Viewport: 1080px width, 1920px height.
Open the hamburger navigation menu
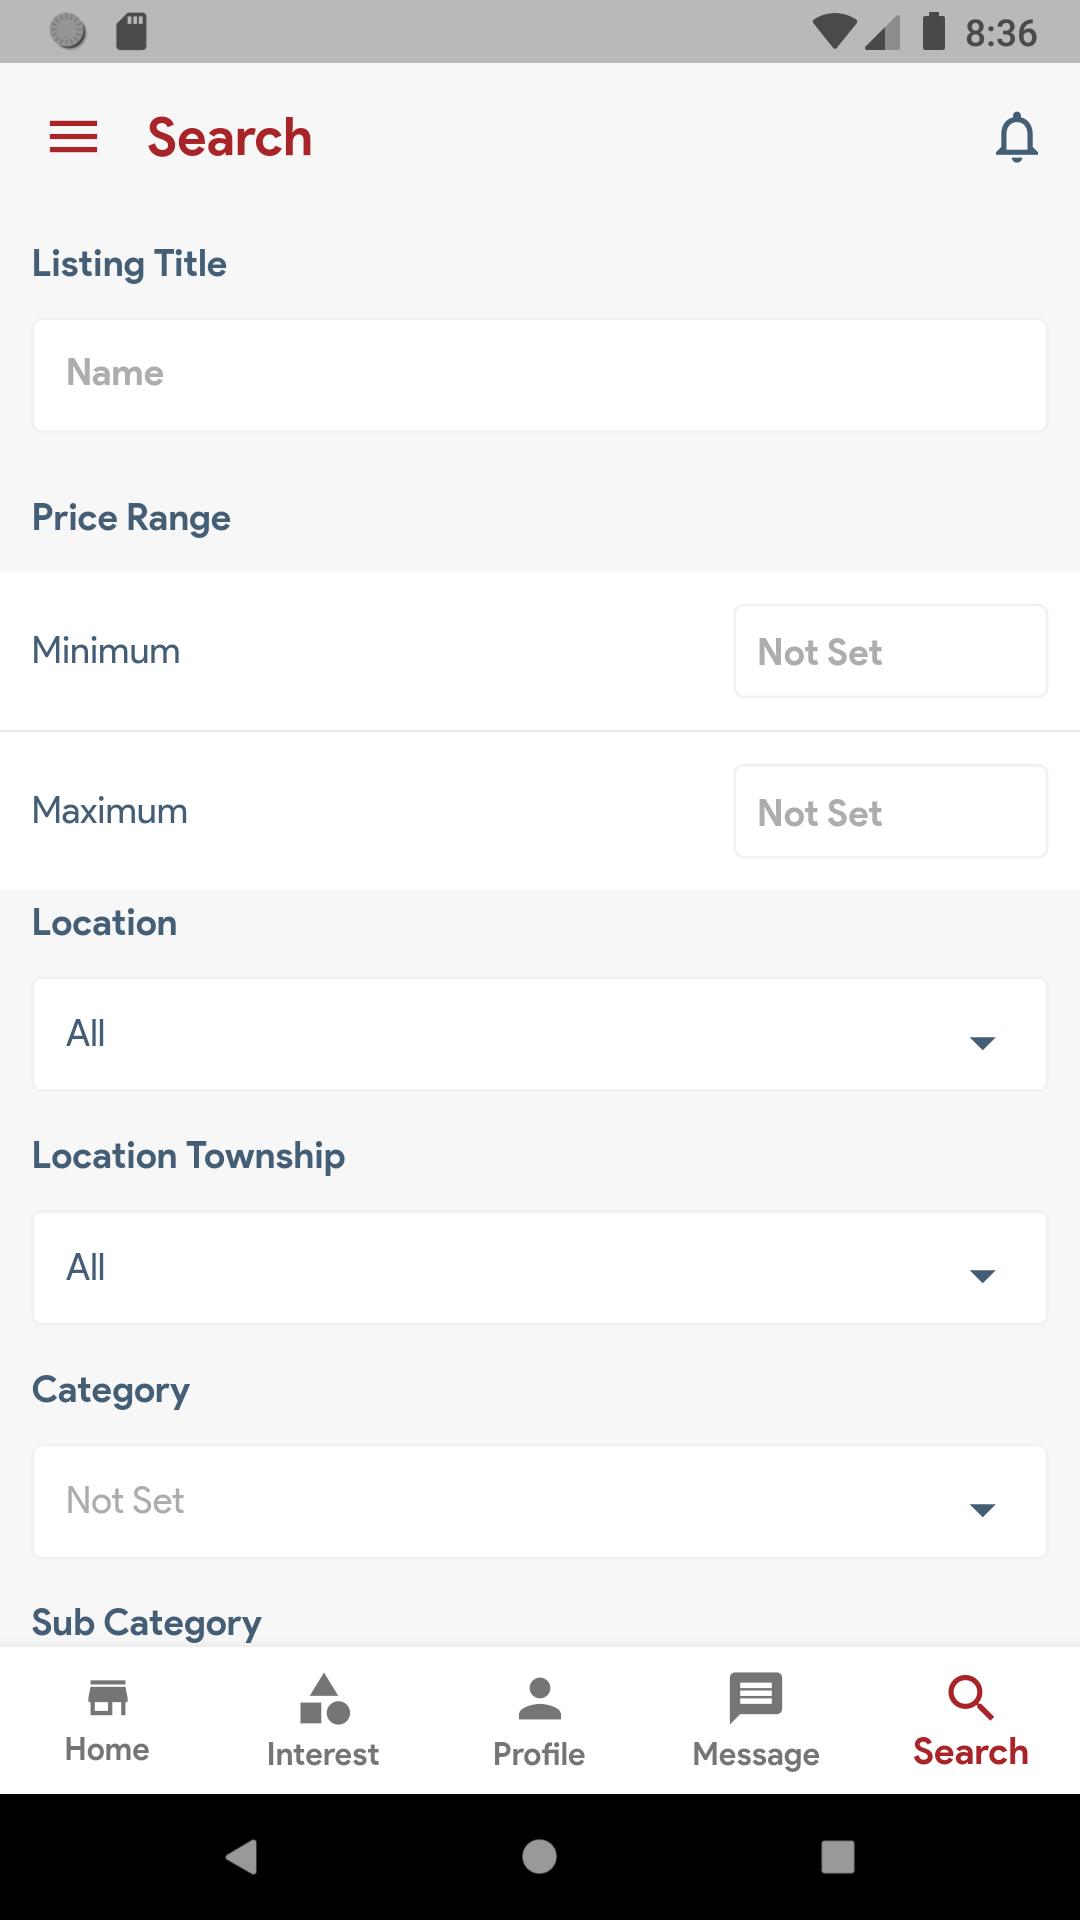pyautogui.click(x=73, y=137)
